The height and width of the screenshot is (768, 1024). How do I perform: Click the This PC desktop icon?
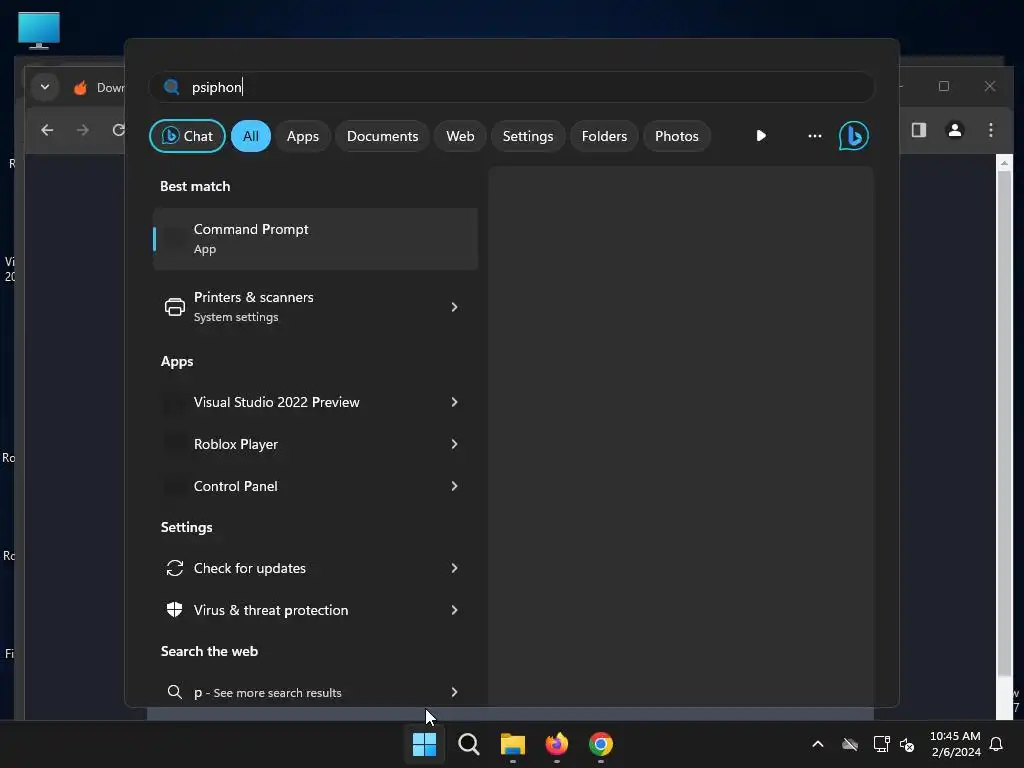[x=39, y=30]
